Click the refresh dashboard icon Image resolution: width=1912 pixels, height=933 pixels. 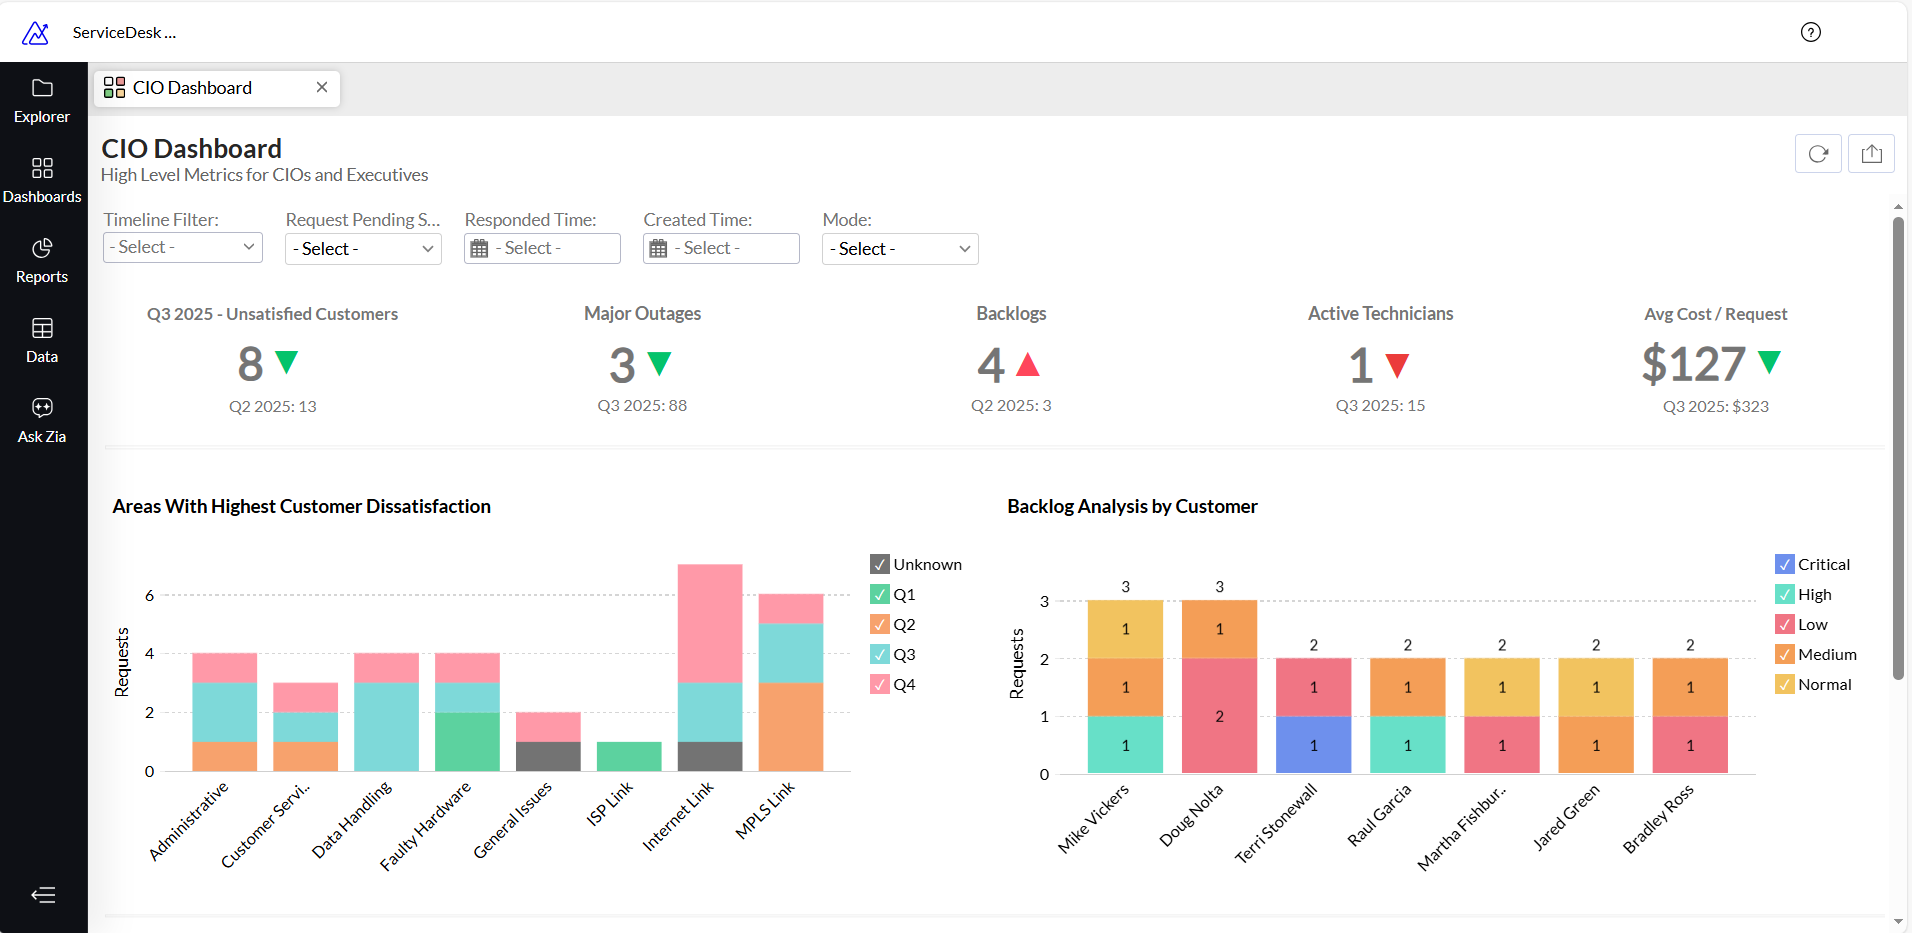coord(1818,154)
